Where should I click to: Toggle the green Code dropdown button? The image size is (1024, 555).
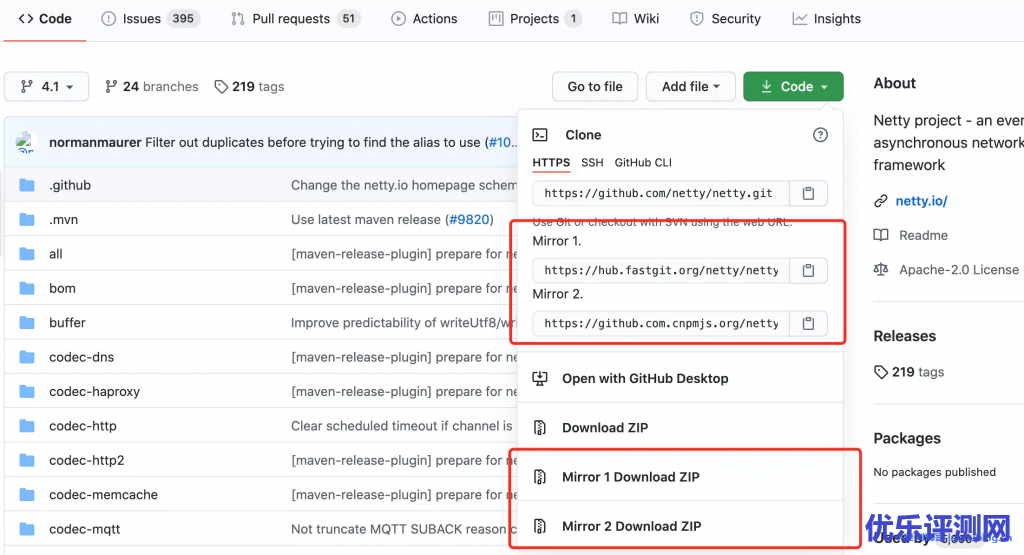tap(793, 87)
